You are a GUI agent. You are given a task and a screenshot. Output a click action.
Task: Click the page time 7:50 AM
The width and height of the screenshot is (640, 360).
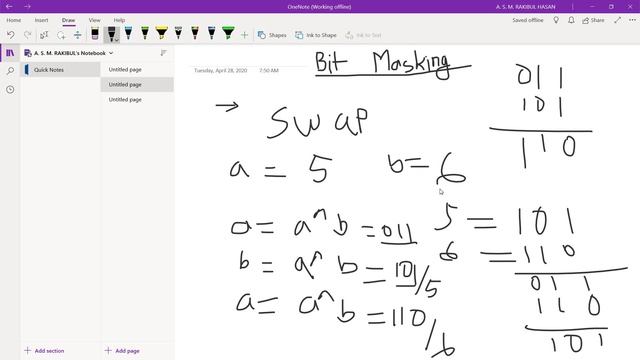click(269, 71)
